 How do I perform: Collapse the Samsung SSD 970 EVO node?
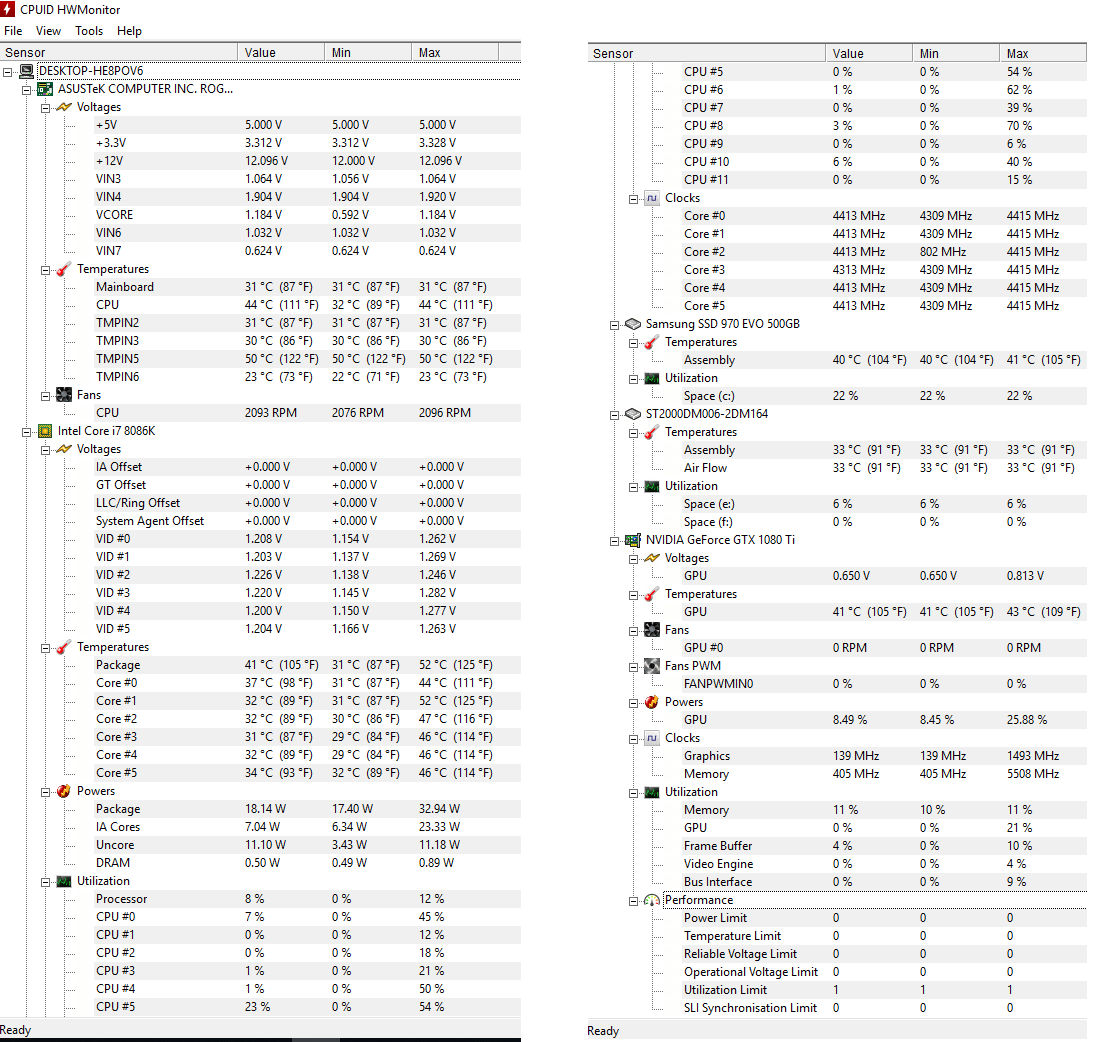(x=615, y=325)
